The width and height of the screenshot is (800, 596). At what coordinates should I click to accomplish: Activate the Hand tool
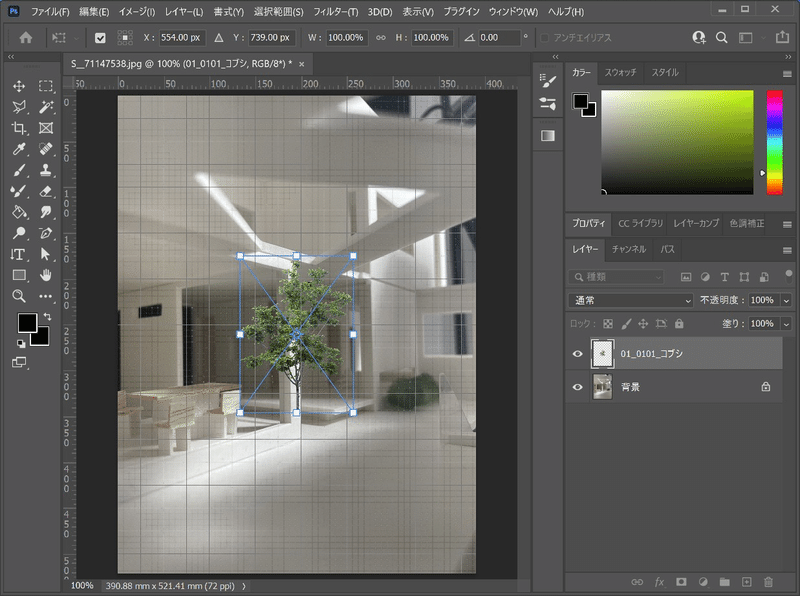(x=46, y=275)
